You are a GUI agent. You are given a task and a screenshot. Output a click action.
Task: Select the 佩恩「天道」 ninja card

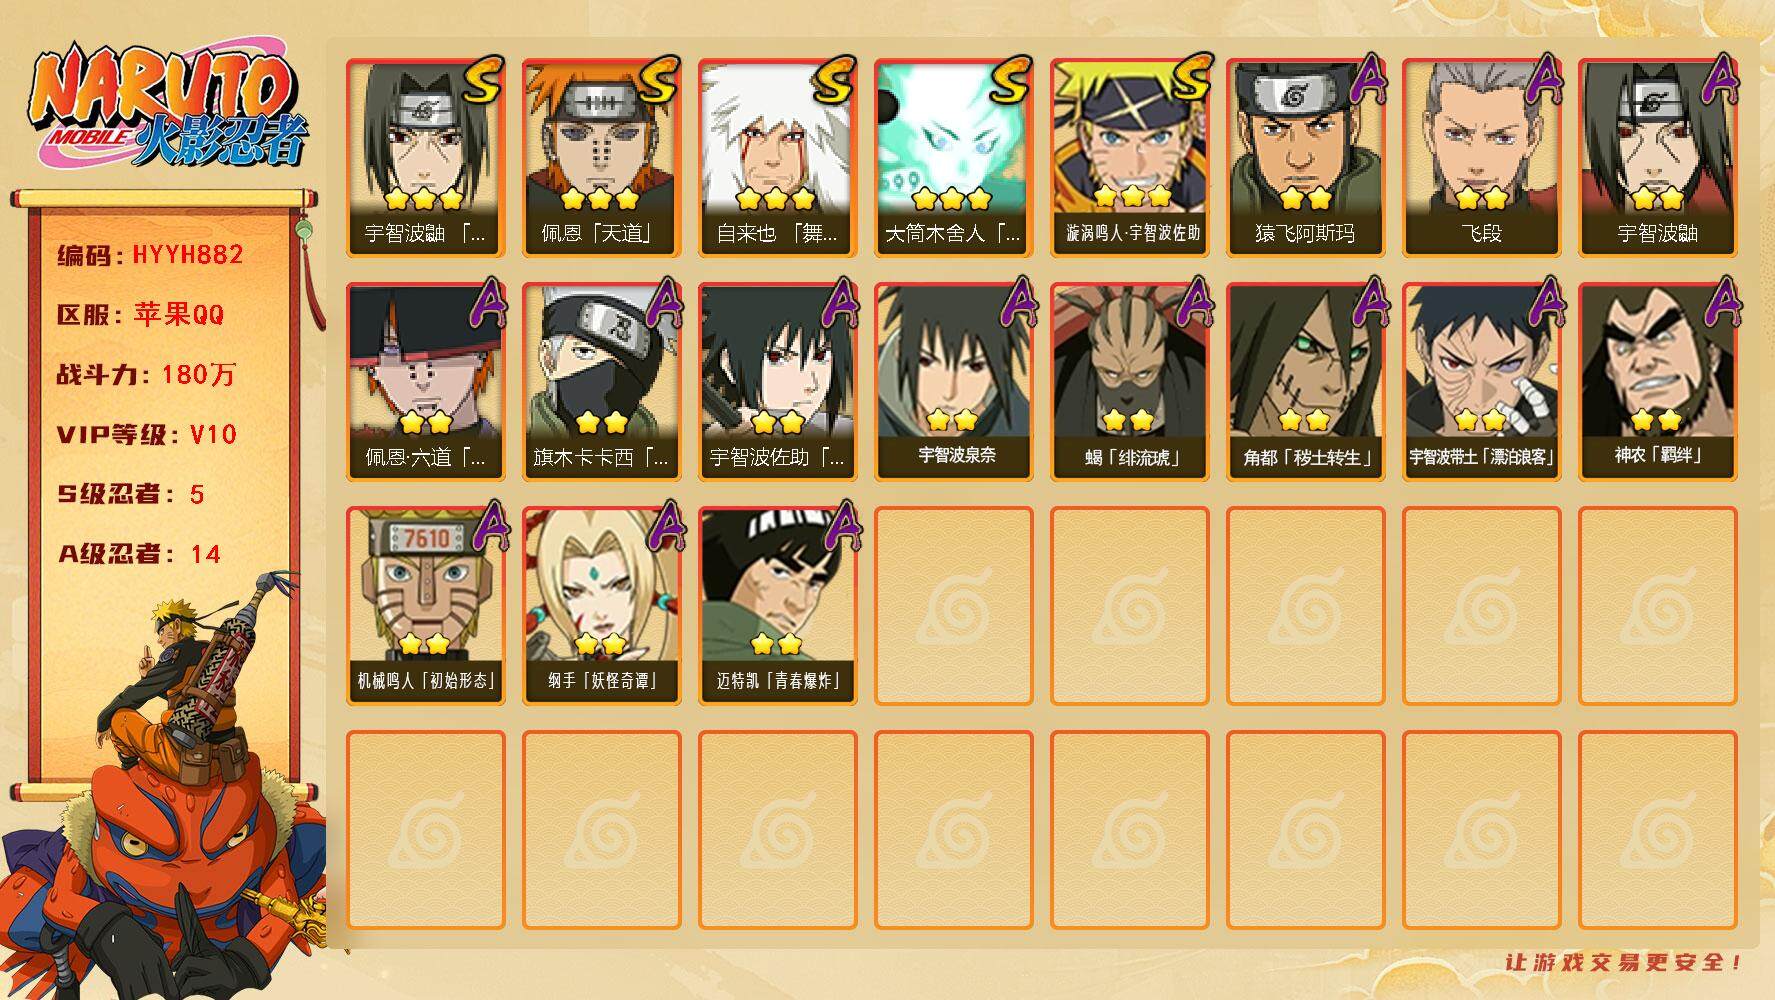tap(601, 158)
